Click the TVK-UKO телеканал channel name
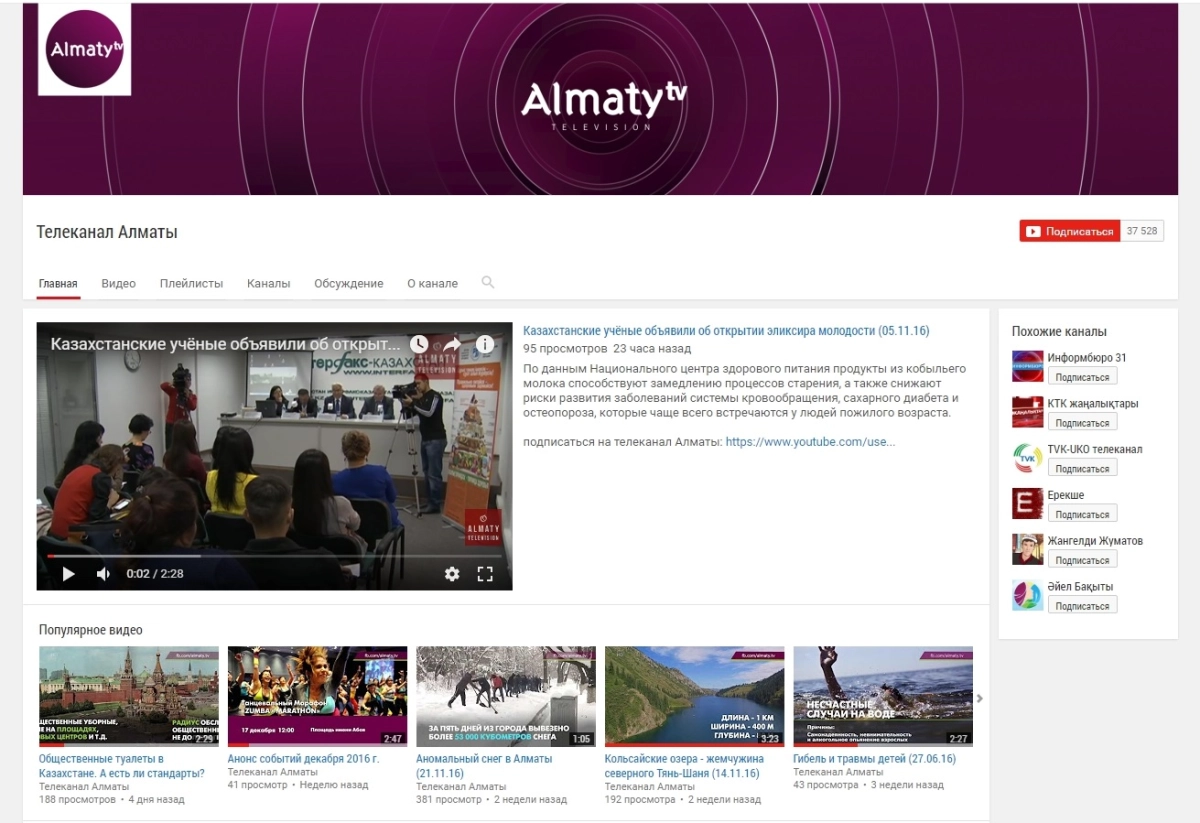This screenshot has width=1200, height=823. coord(1095,450)
